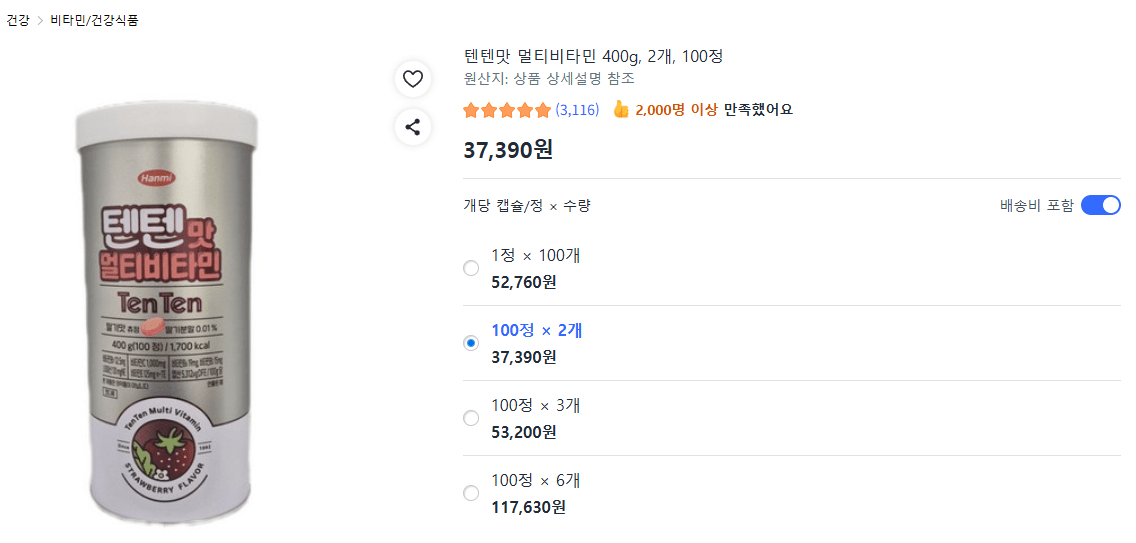Image resolution: width=1136 pixels, height=543 pixels.
Task: Click the heart wishlist icon
Action: [412, 79]
